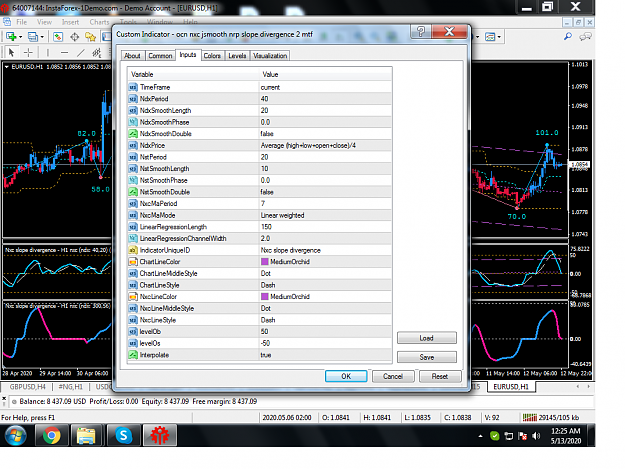Open Skype from taskbar
625x469 pixels.
pyautogui.click(x=124, y=435)
